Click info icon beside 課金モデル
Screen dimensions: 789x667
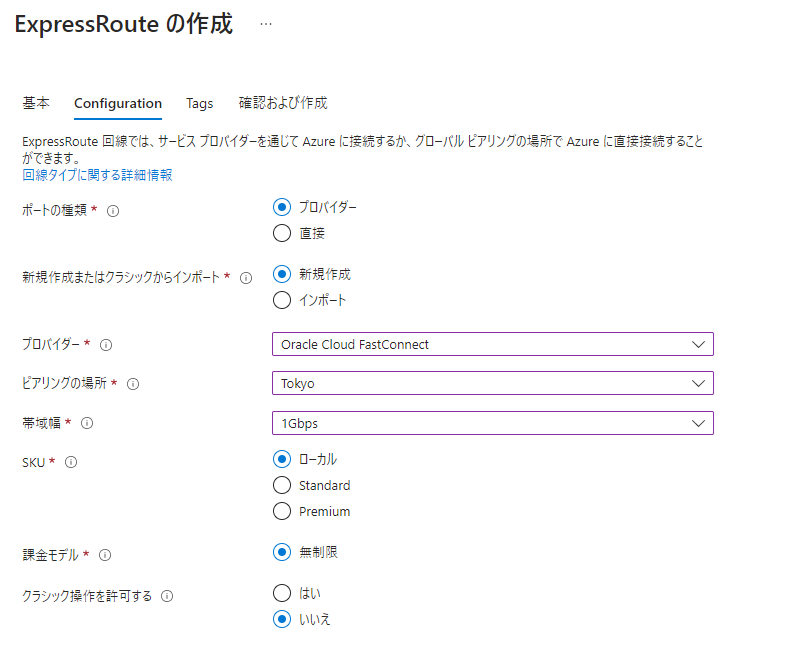(105, 555)
